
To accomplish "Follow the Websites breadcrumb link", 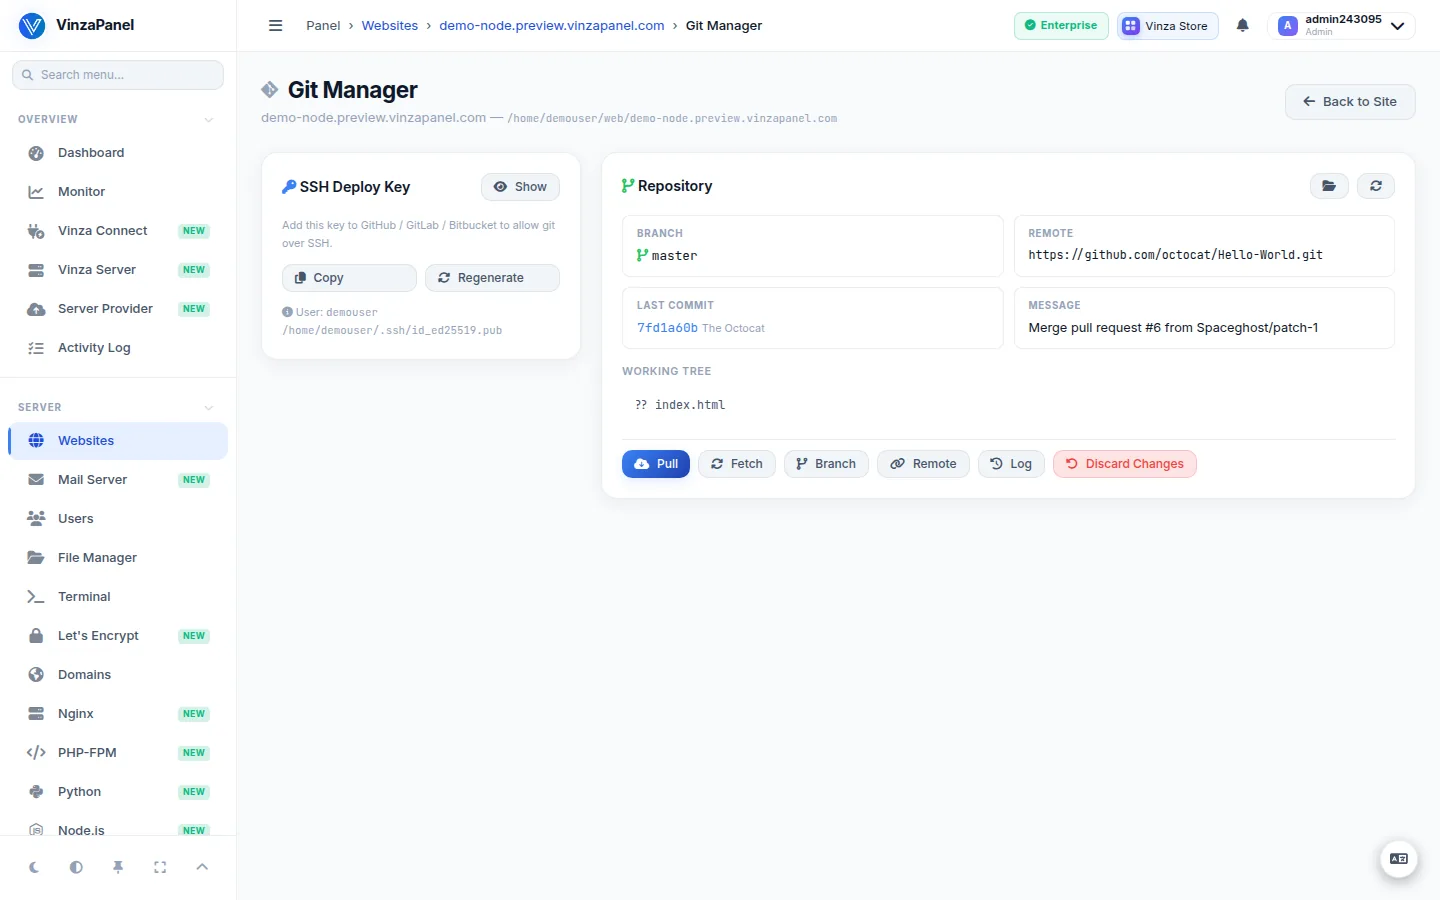I will point(390,26).
